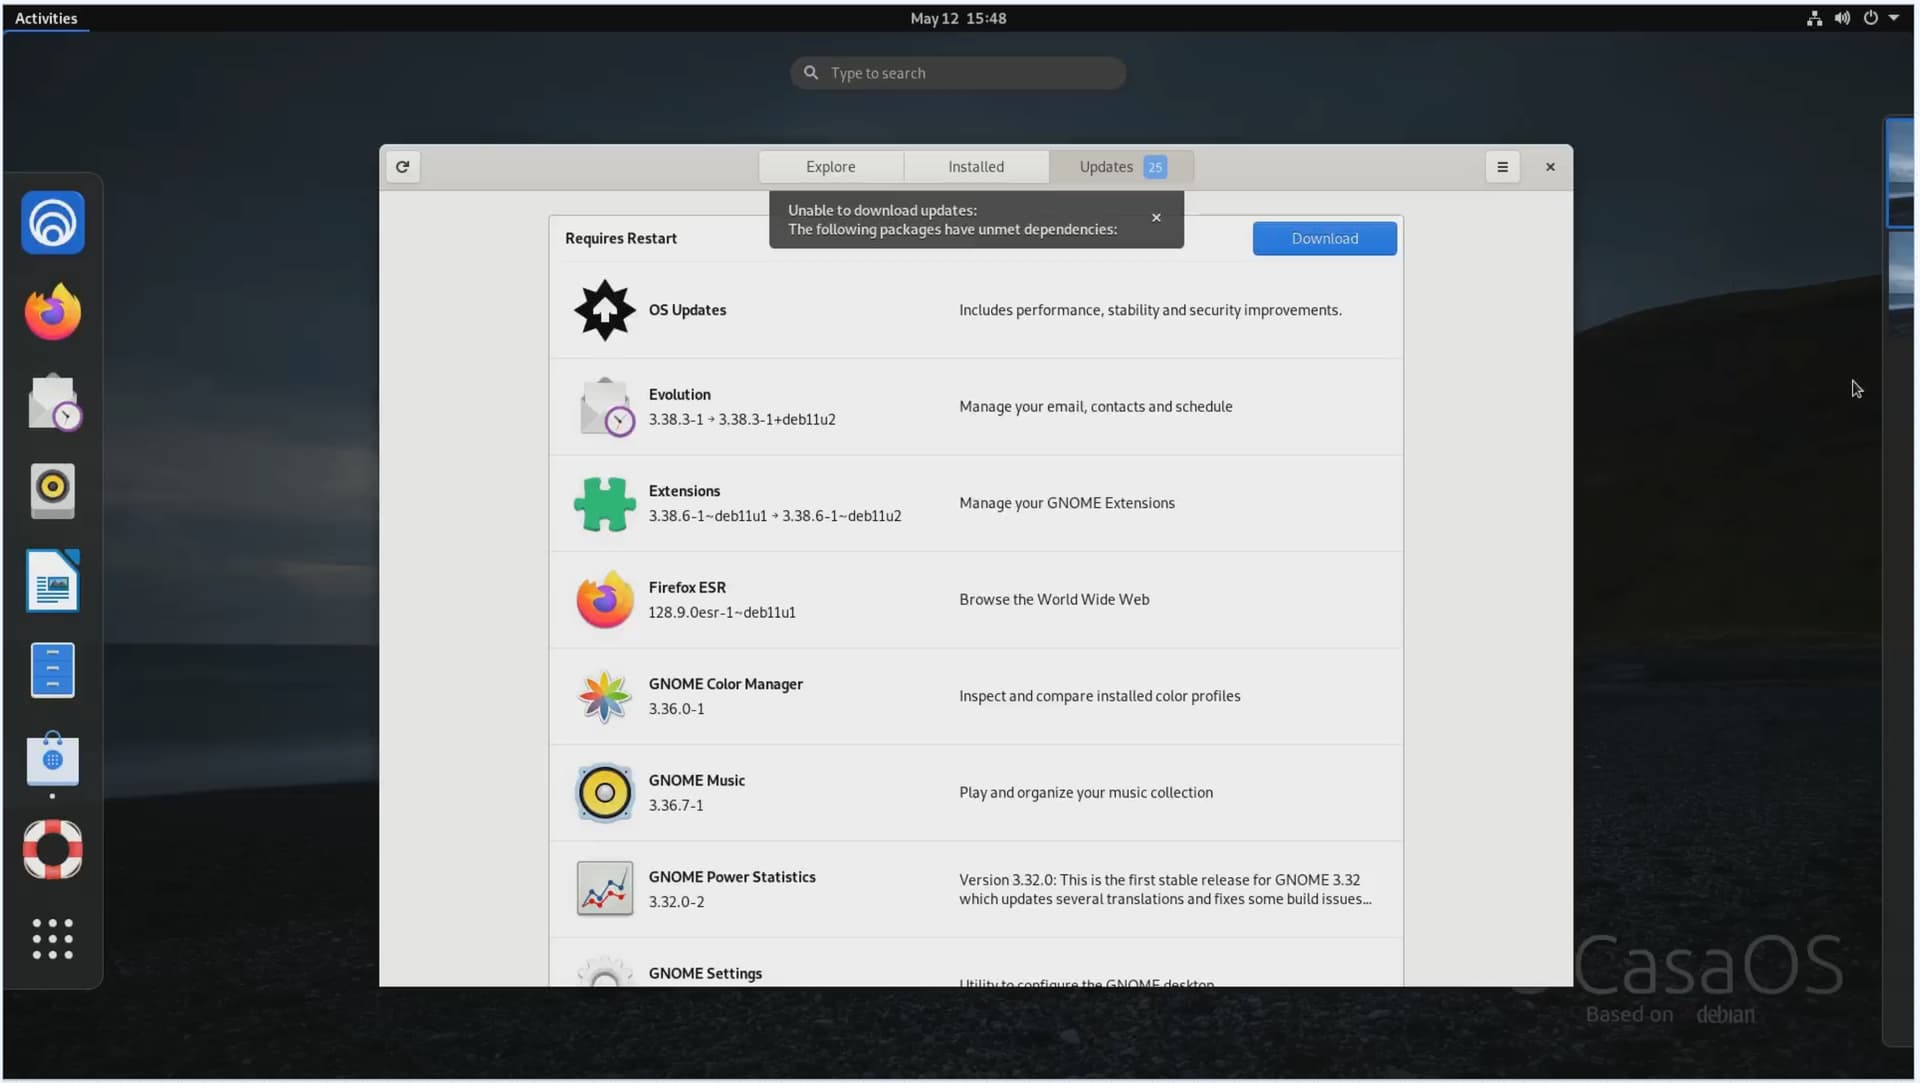This screenshot has width=1920, height=1083.
Task: Click the Requires Restart heading
Action: 620,238
